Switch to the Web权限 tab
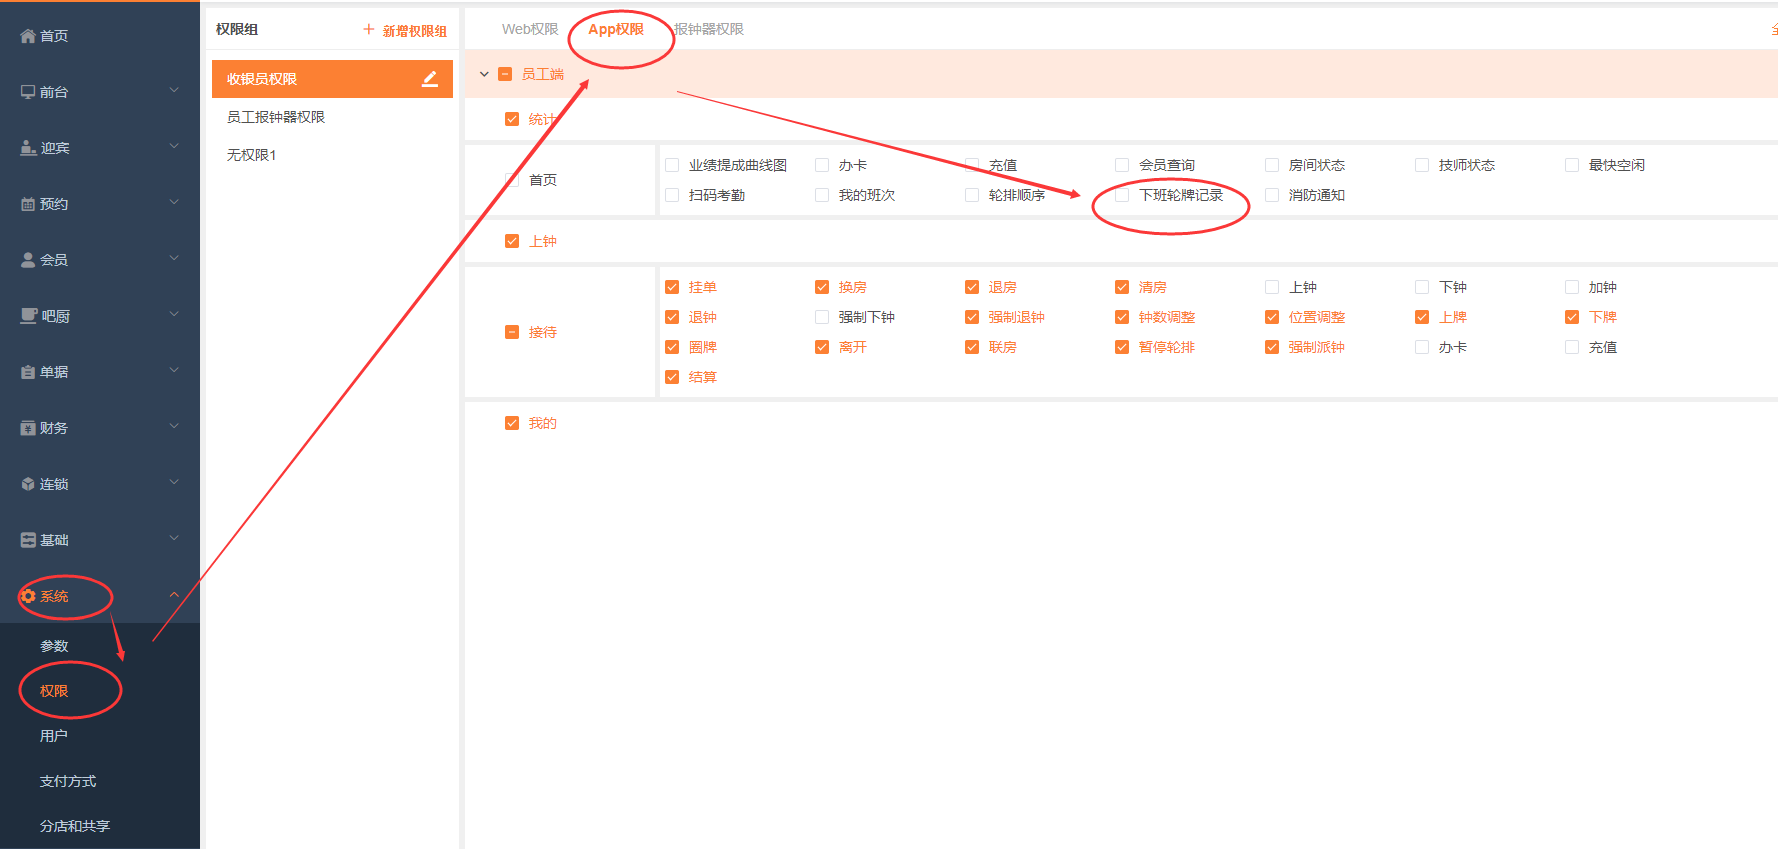Viewport: 1778px width, 849px height. (x=530, y=29)
